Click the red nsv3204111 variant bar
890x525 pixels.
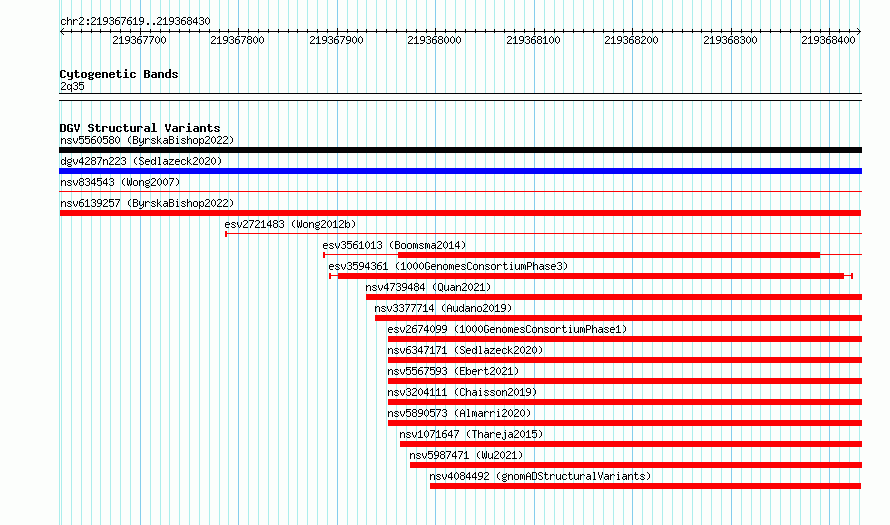pos(625,402)
